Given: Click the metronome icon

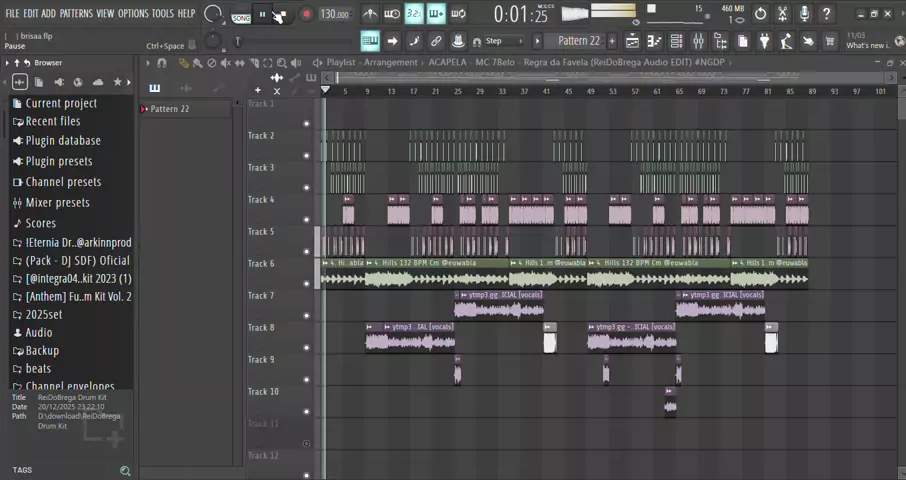Looking at the screenshot, I should [x=370, y=14].
